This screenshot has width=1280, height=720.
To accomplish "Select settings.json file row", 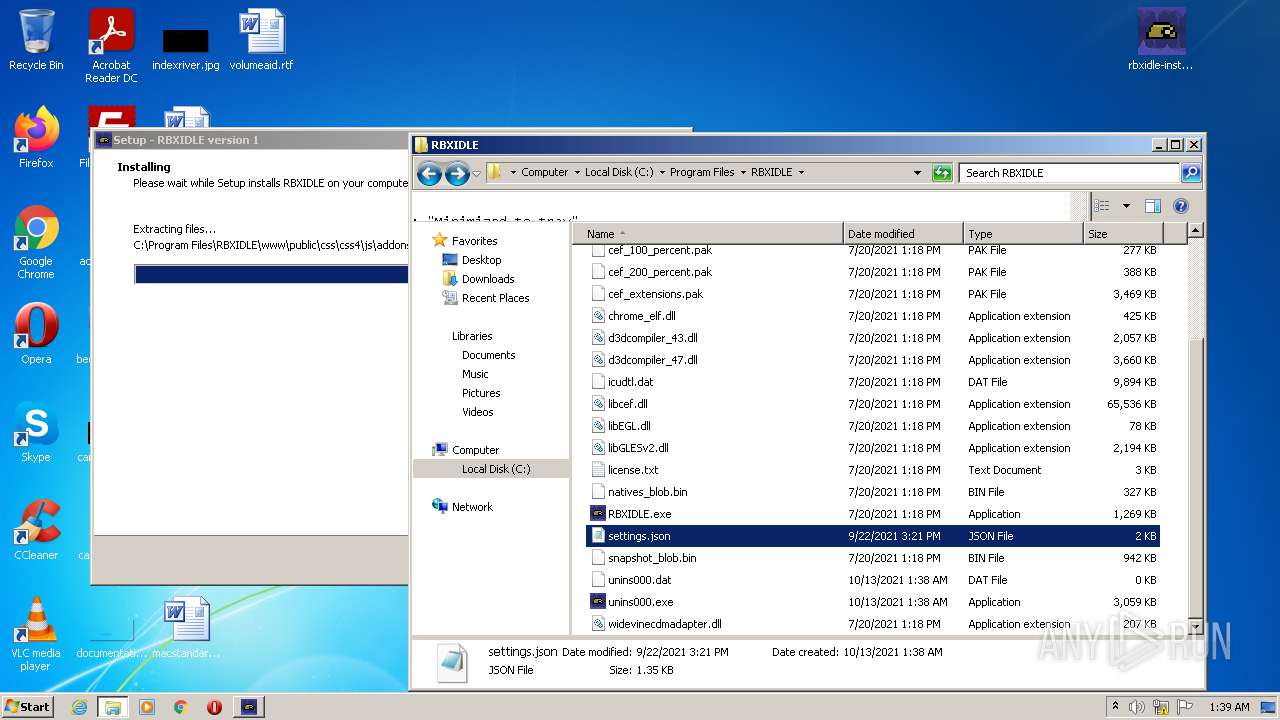I will point(873,536).
